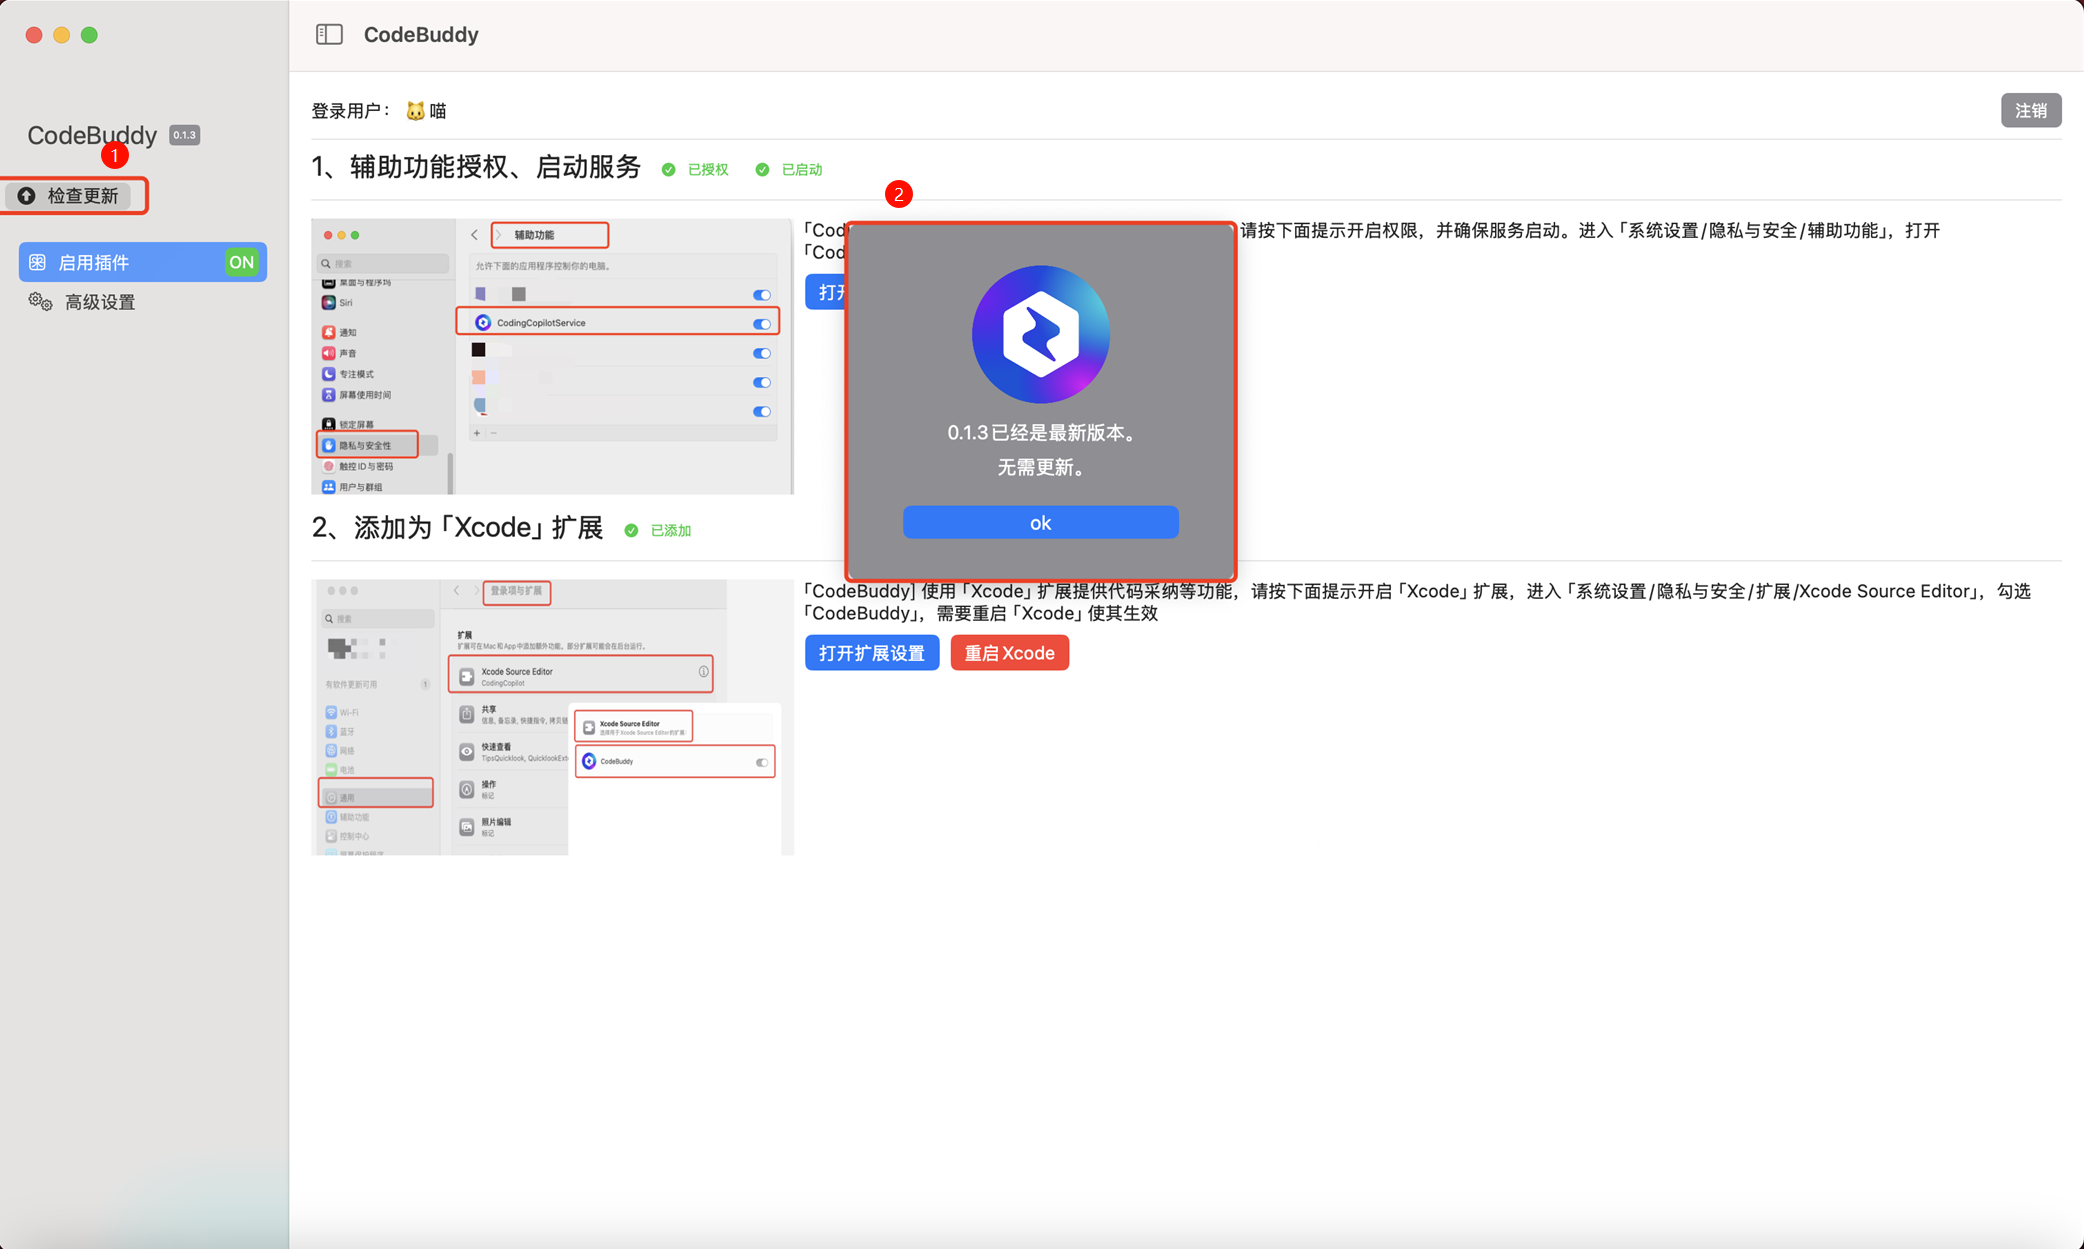Toggle the plugin ON switch
Screen dimensions: 2084x1249
pyautogui.click(x=241, y=262)
